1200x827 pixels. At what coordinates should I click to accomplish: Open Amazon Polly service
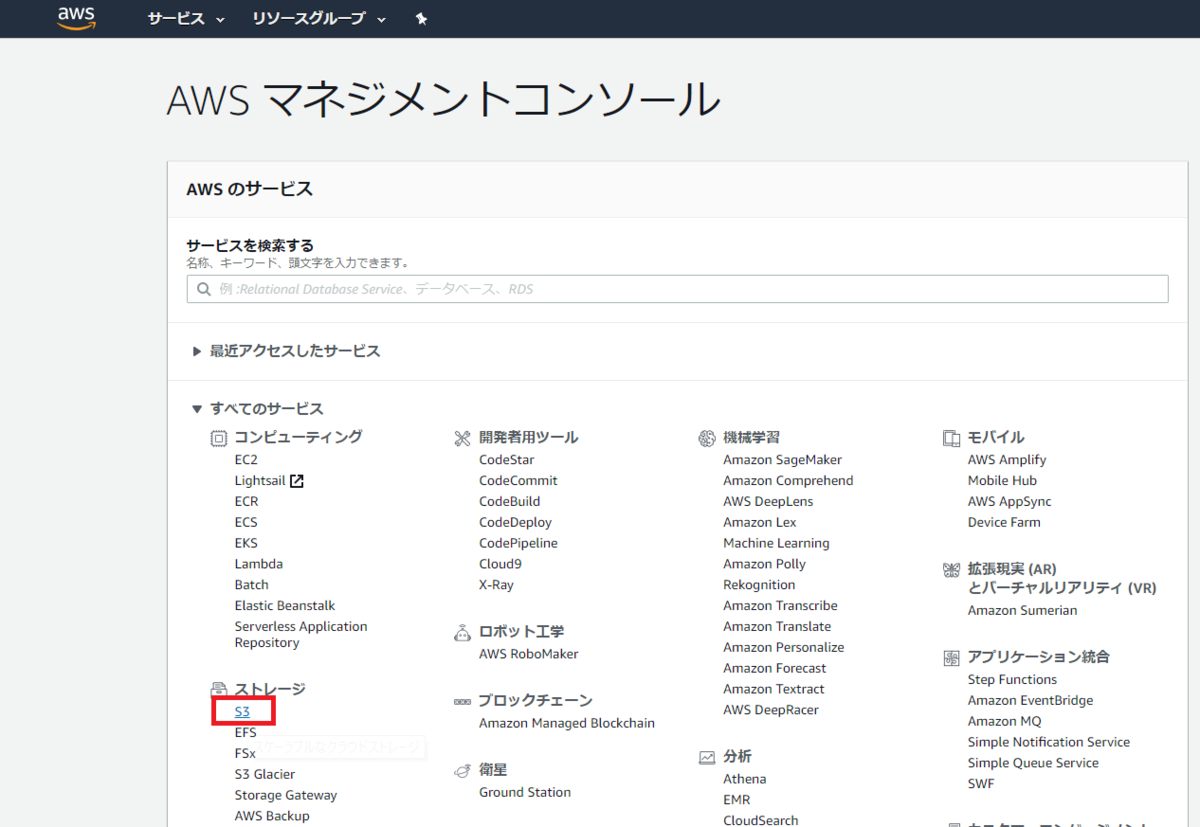(764, 564)
